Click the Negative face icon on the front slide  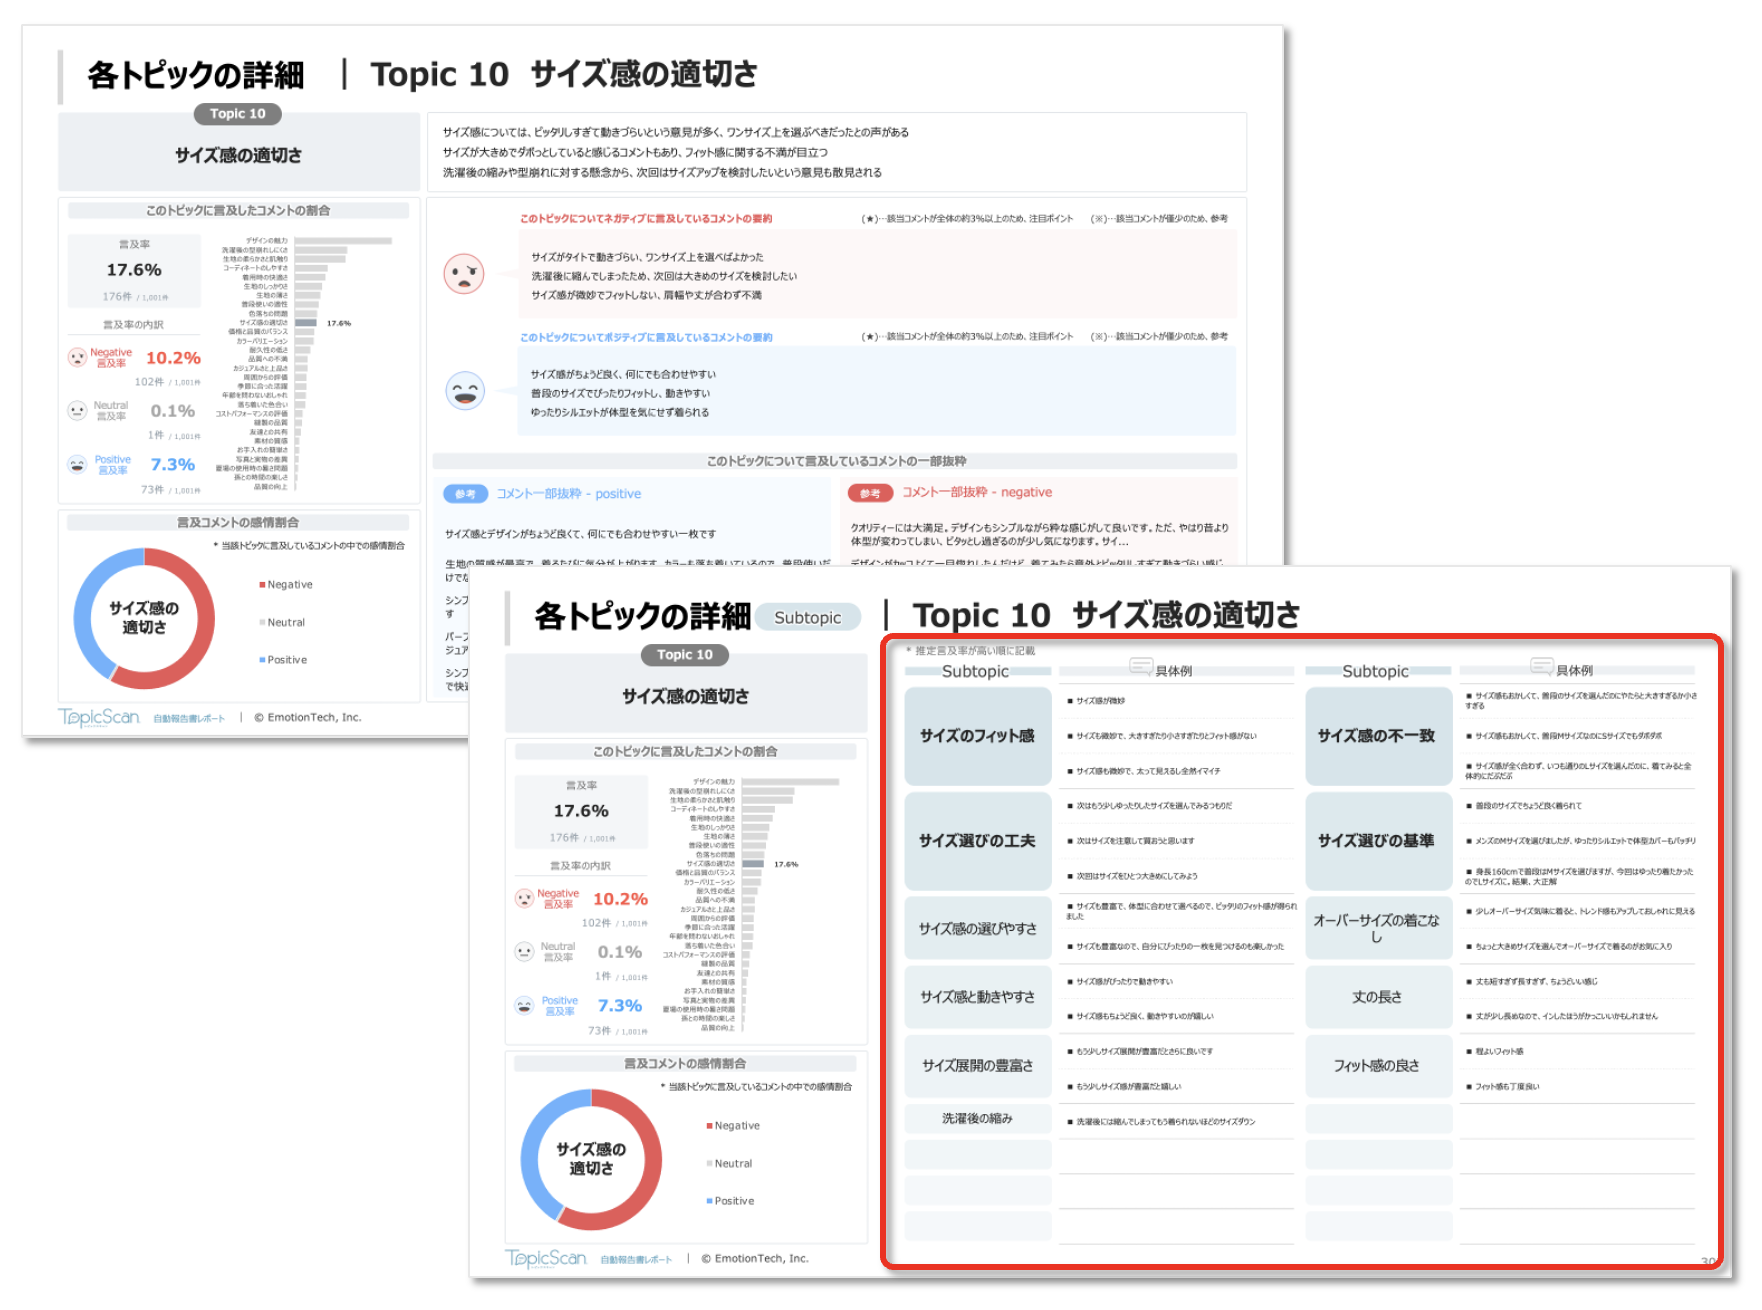click(524, 898)
